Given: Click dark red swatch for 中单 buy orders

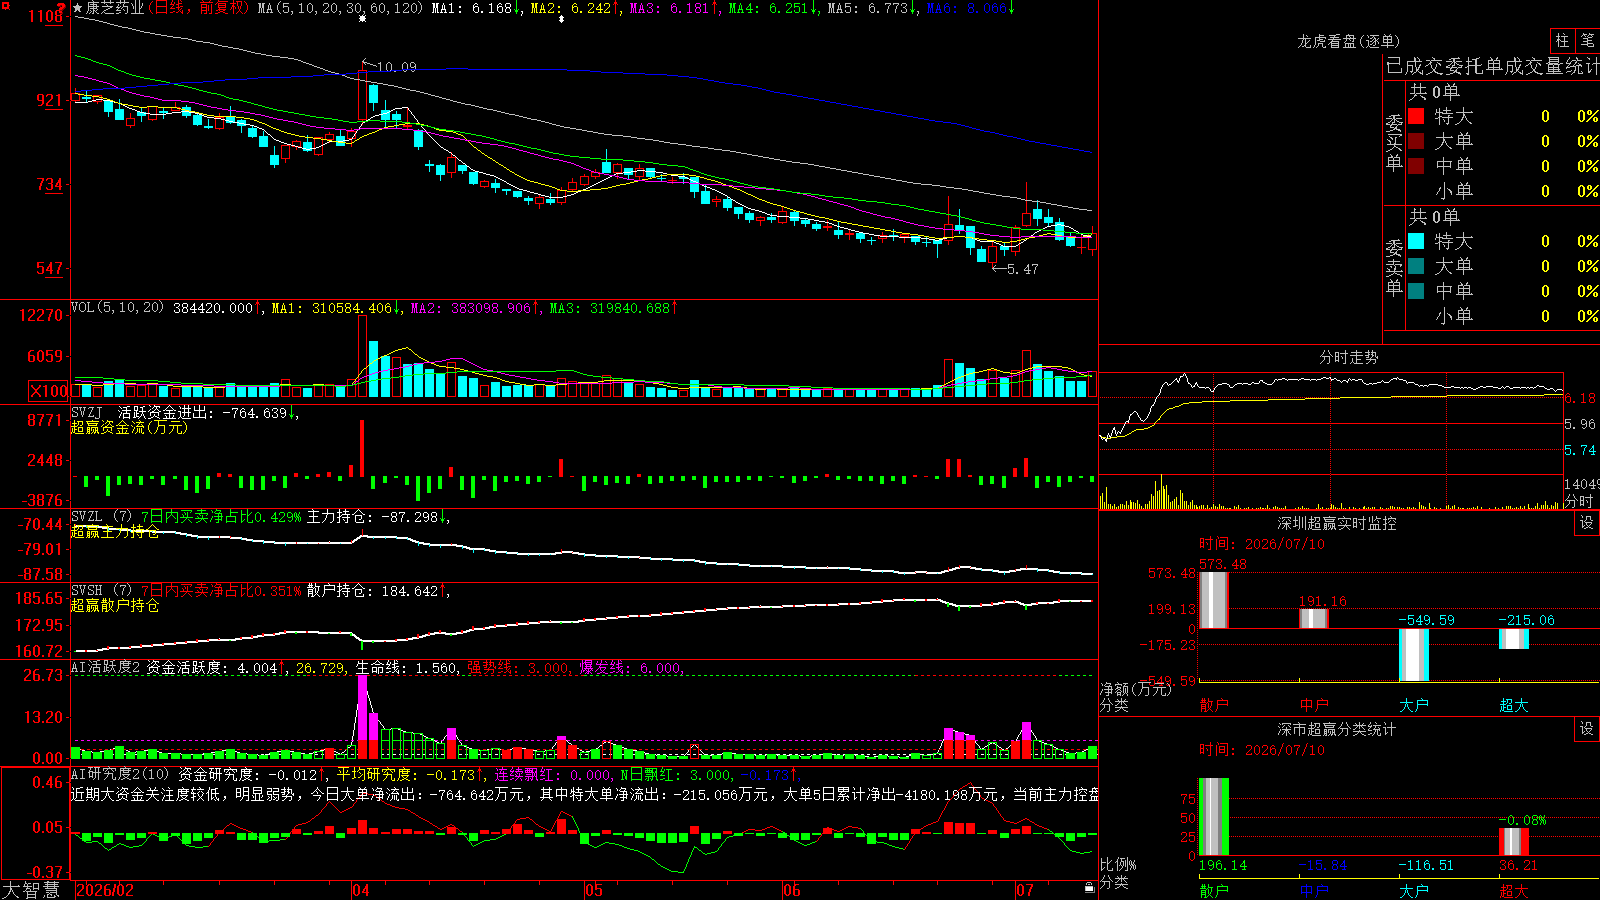Looking at the screenshot, I should 1416,166.
